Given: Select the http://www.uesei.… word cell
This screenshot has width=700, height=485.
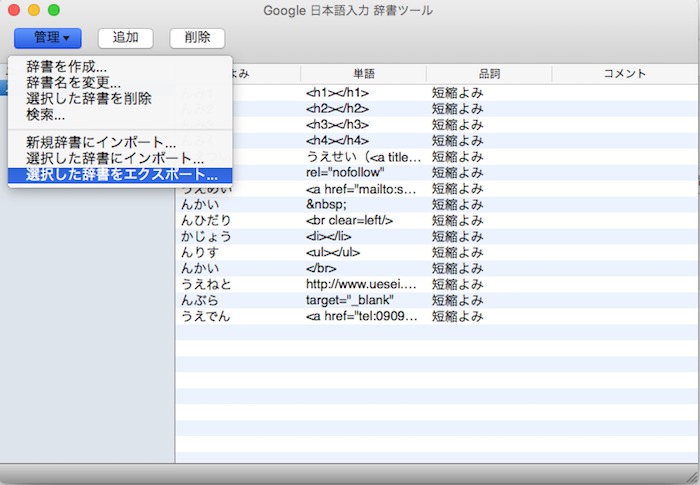Looking at the screenshot, I should click(x=361, y=285).
